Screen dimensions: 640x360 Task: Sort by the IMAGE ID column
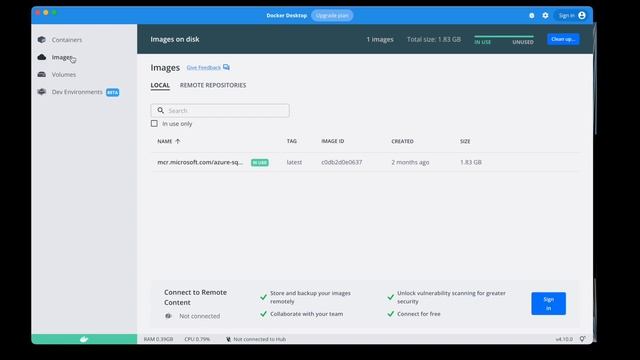(333, 141)
